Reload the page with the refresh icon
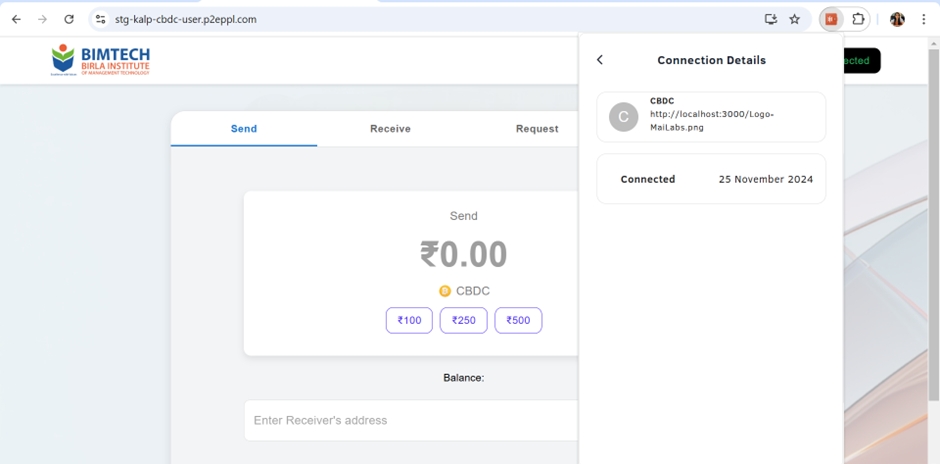The width and height of the screenshot is (940, 464). tap(68, 19)
